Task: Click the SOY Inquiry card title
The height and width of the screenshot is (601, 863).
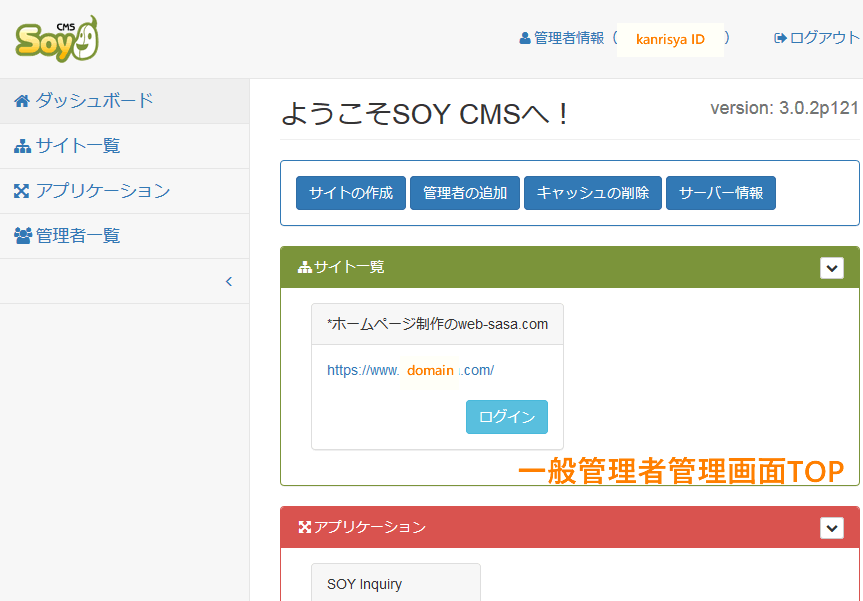Action: pyautogui.click(x=364, y=584)
